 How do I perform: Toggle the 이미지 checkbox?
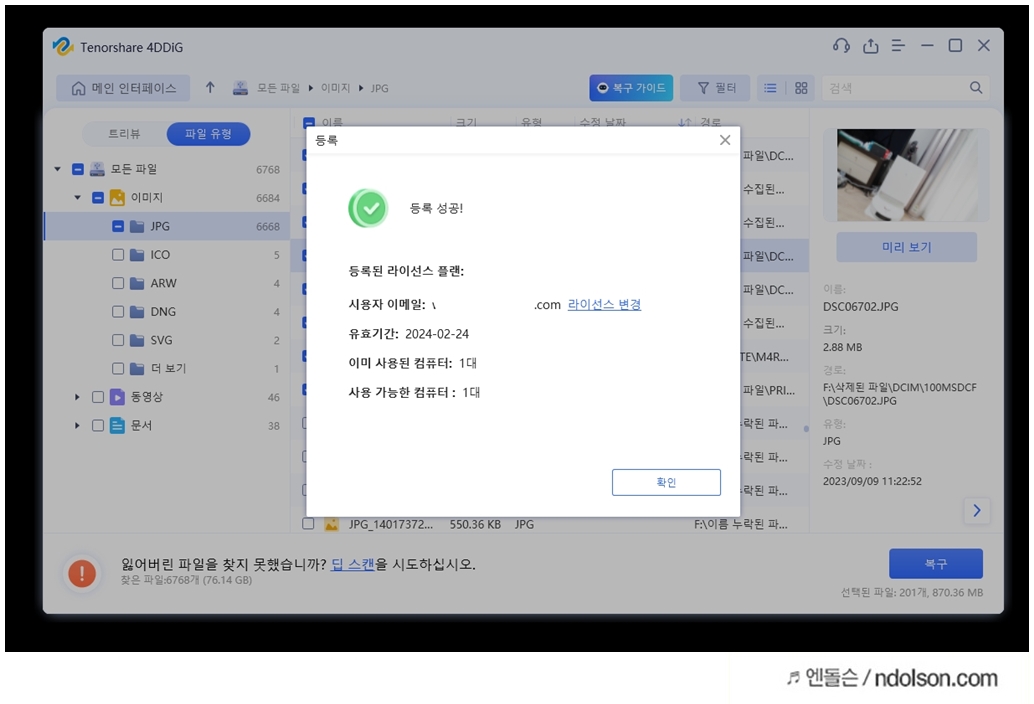[x=98, y=198]
